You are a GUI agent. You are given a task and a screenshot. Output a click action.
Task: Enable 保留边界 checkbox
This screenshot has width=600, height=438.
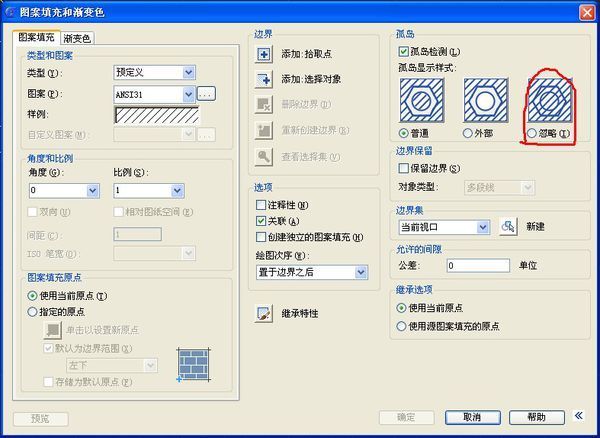click(404, 168)
